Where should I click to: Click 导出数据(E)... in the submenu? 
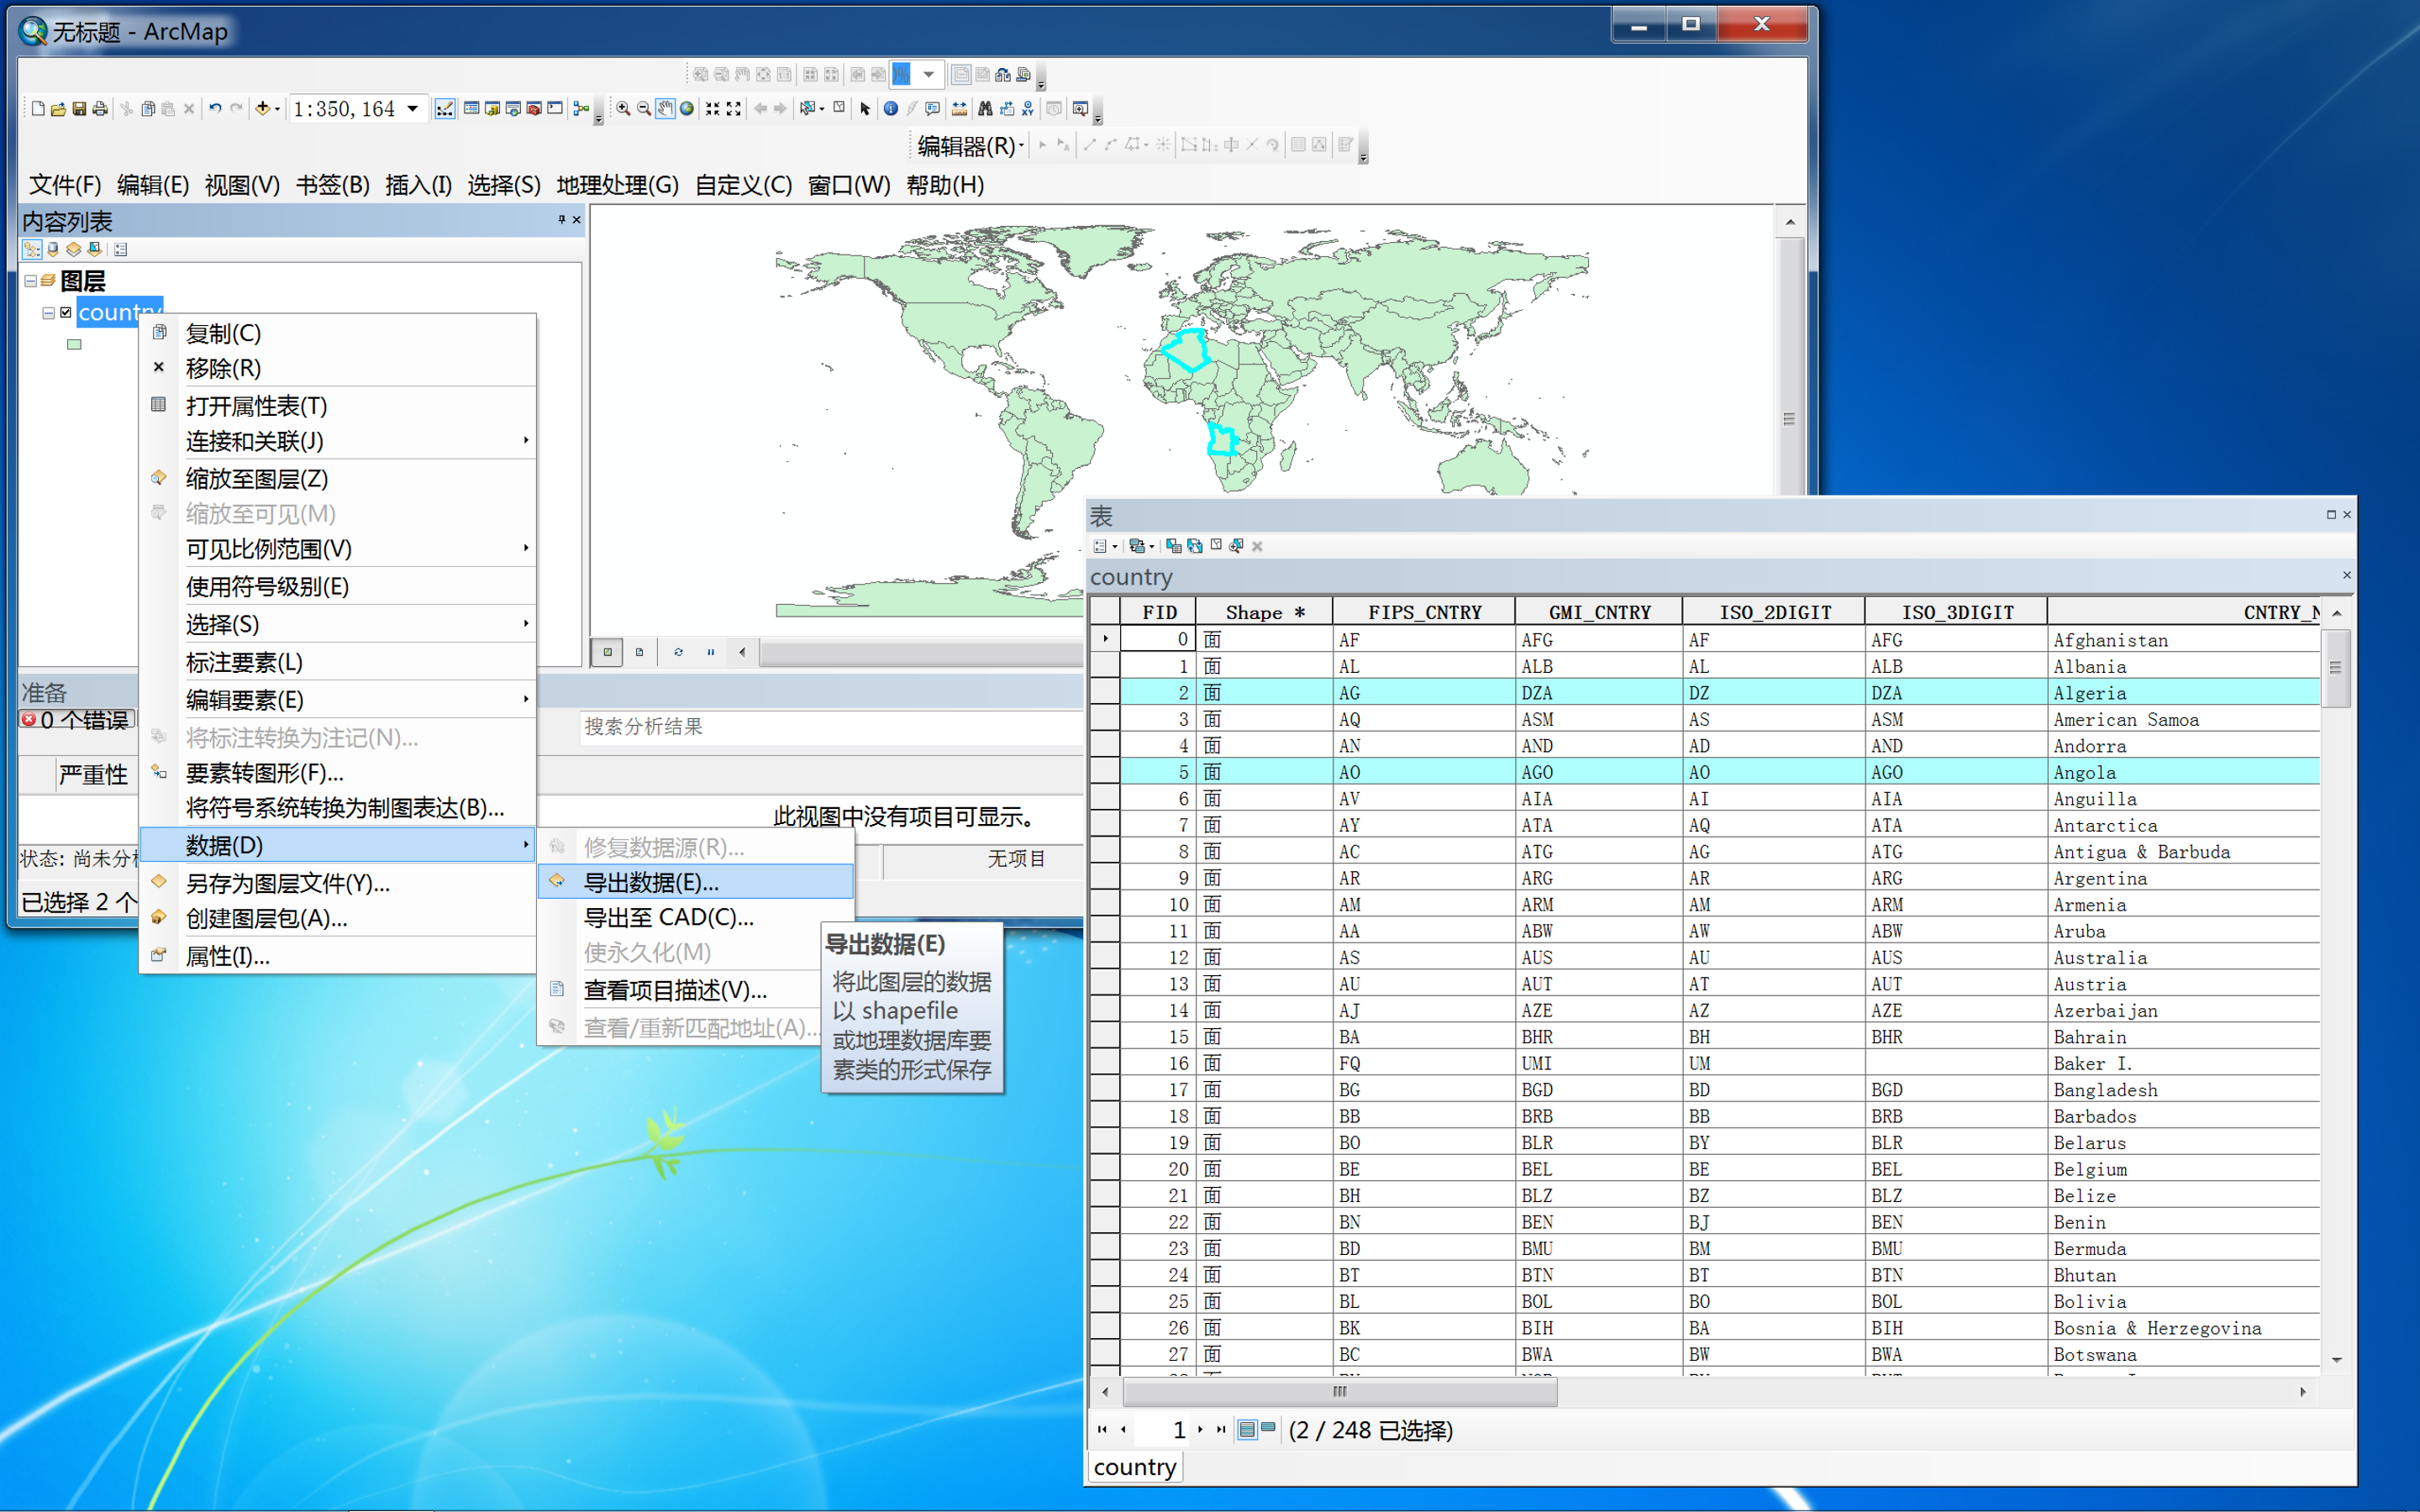click(x=650, y=882)
